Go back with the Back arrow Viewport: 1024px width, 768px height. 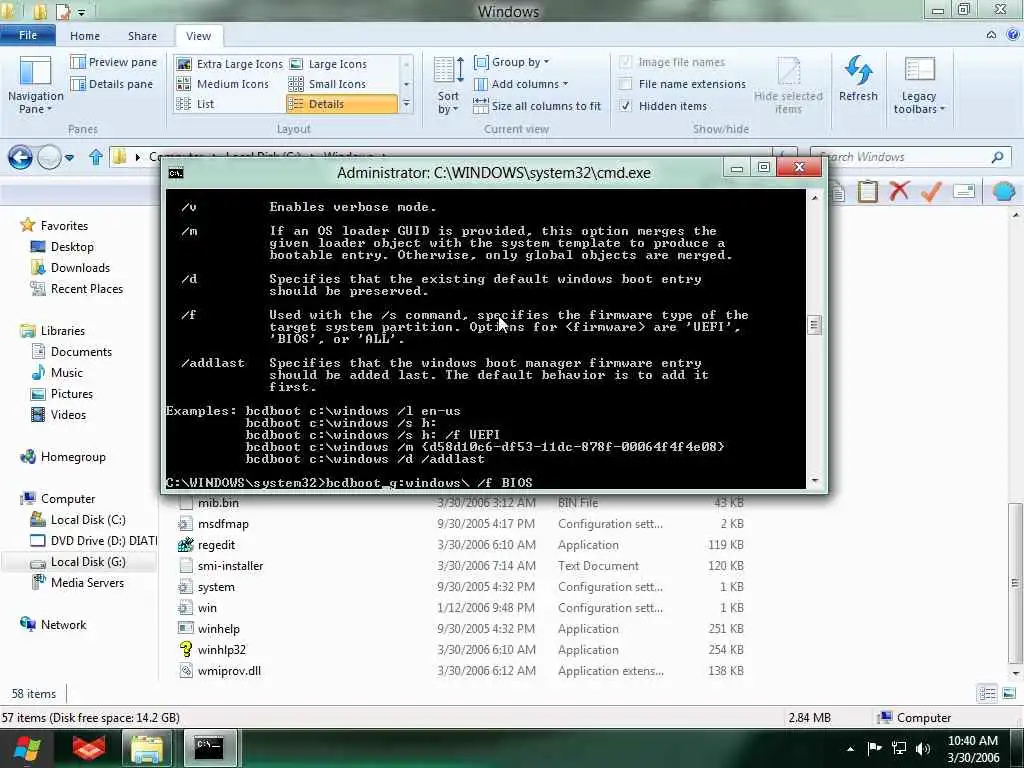tap(20, 157)
